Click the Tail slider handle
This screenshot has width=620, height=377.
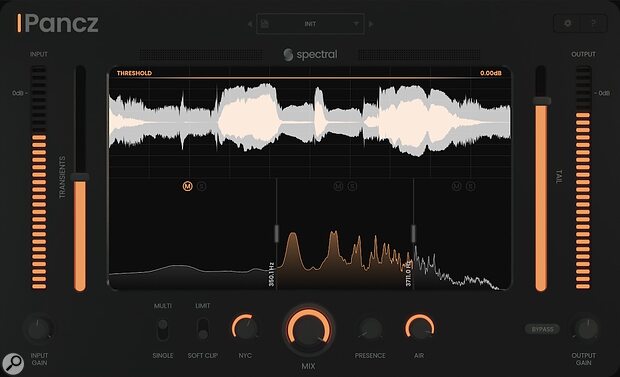pos(541,101)
